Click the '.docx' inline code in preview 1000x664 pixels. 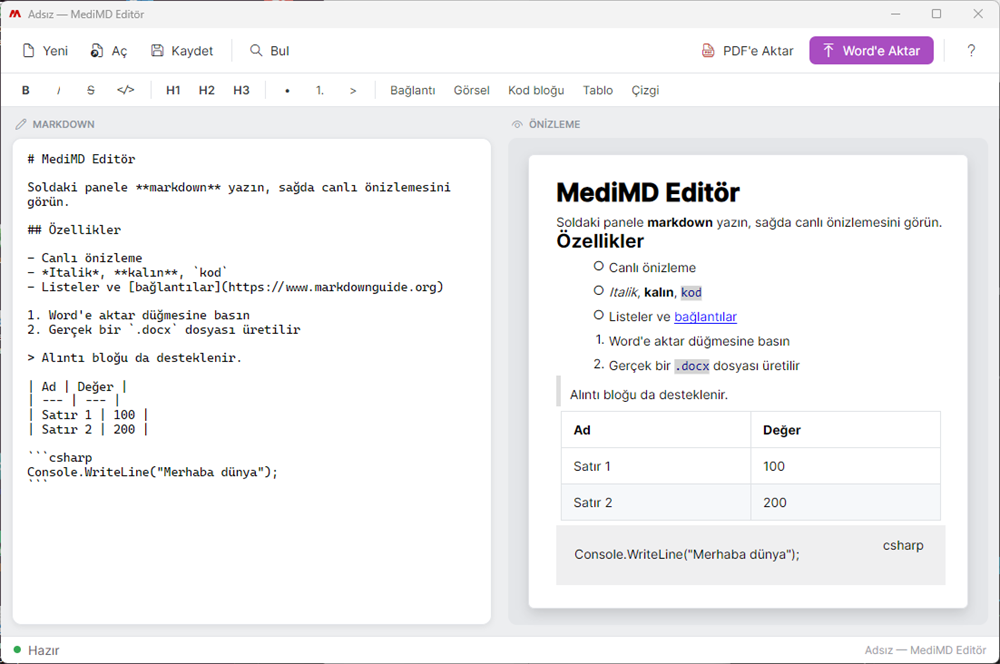coord(692,366)
